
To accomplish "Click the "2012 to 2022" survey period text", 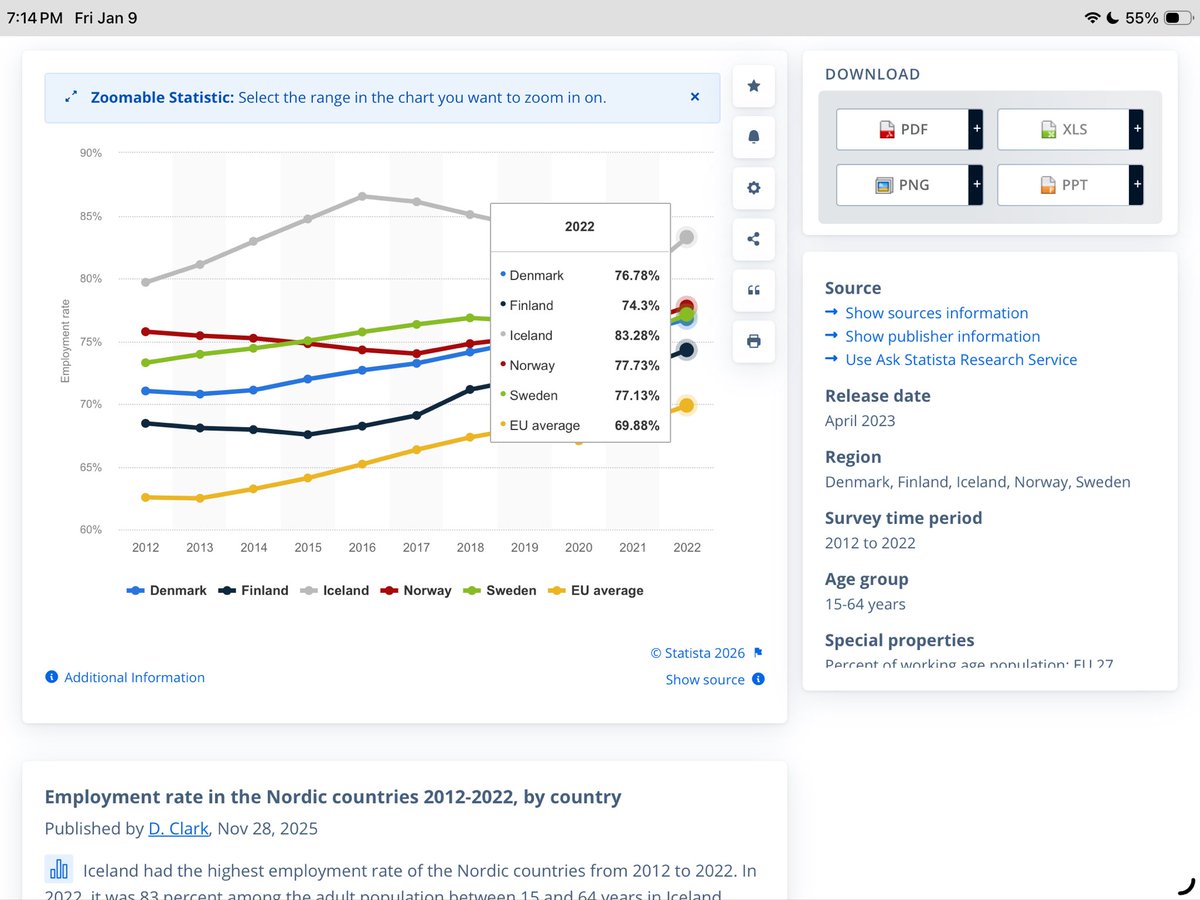I will coord(870,543).
